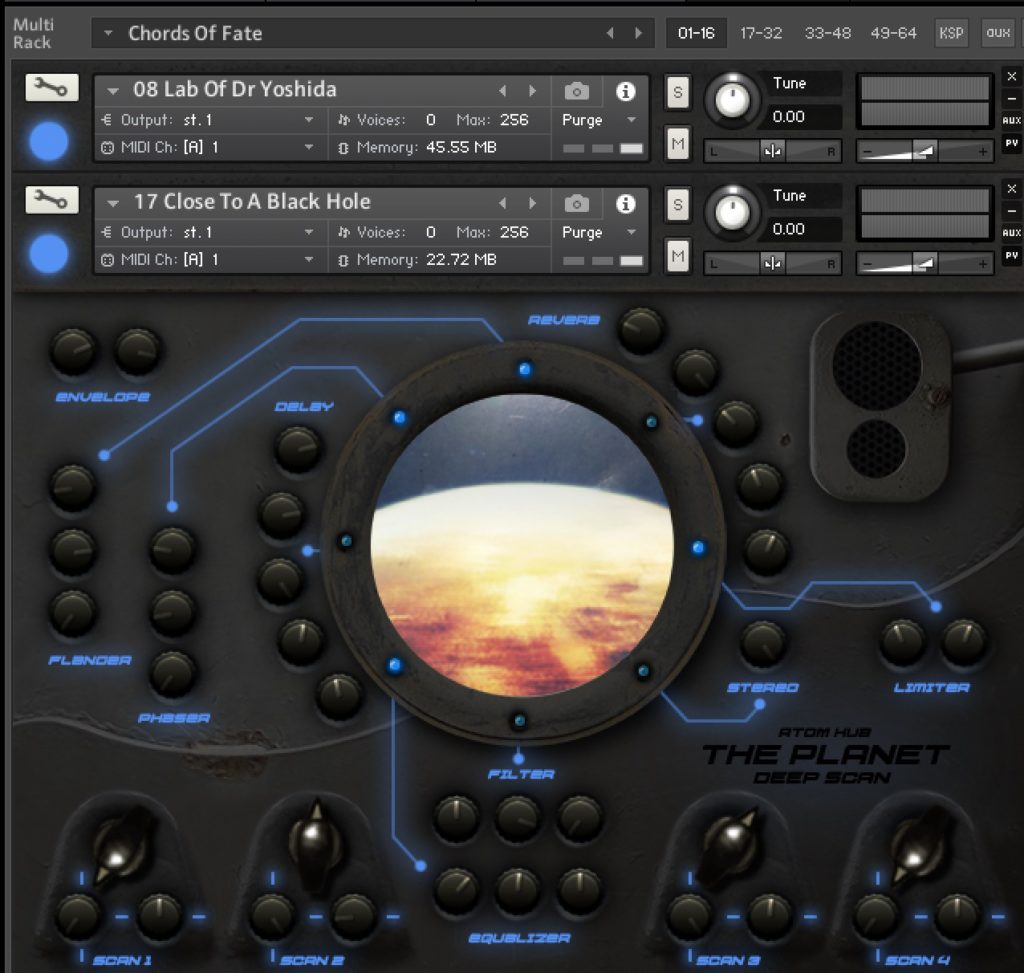Image resolution: width=1024 pixels, height=973 pixels.
Task: Toggle AUX sends for 08 Lab Of Dr Yoshida
Action: 1012,120
